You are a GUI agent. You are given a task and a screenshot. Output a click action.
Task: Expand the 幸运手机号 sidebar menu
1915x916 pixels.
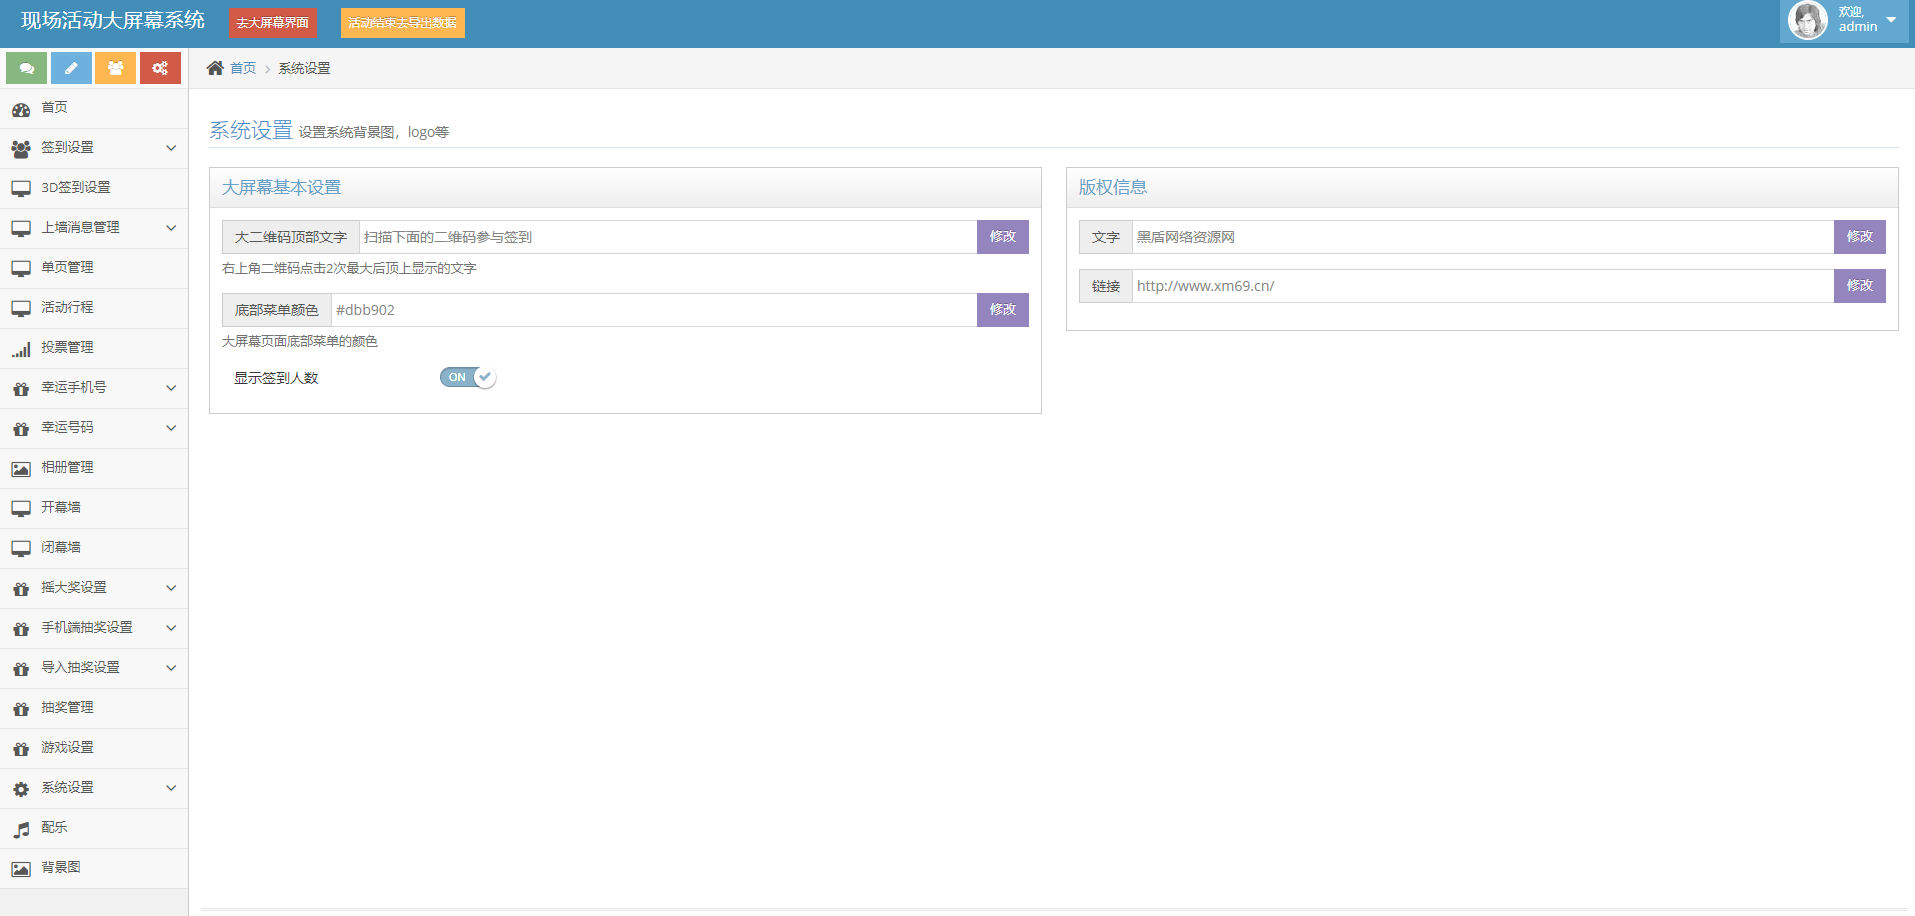[x=94, y=388]
